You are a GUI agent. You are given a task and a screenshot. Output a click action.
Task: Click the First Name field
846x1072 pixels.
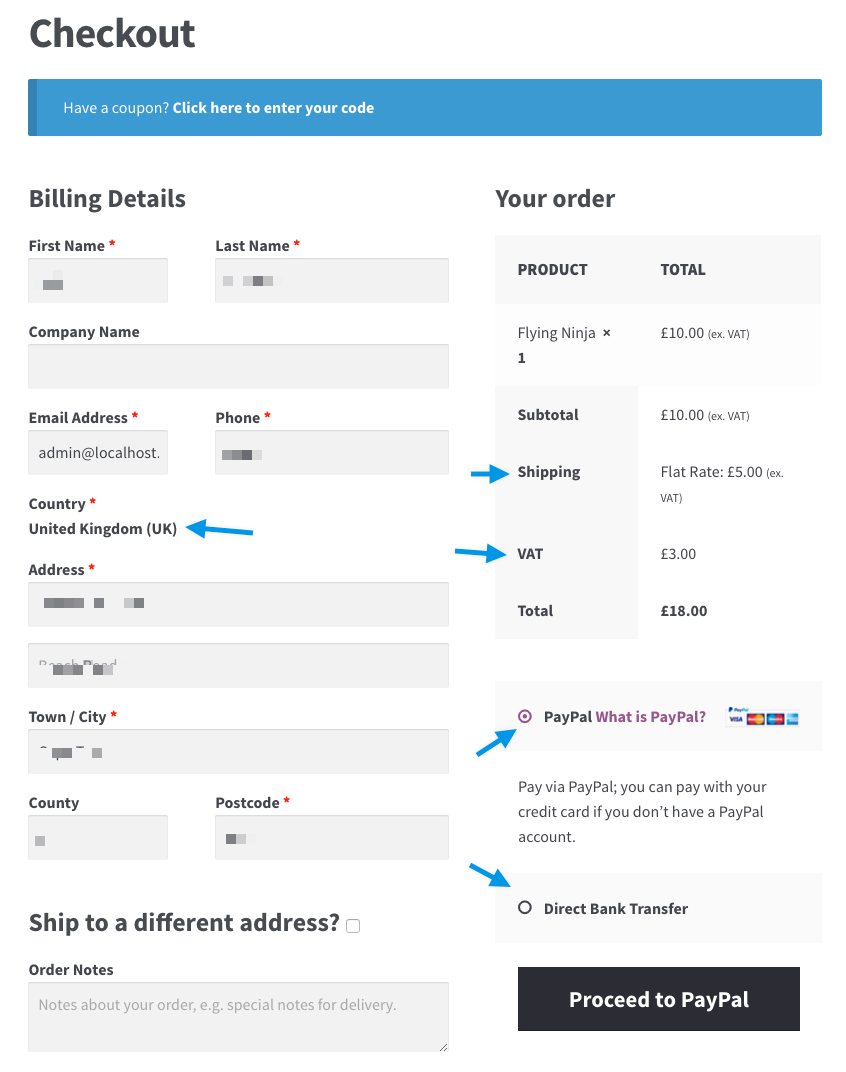coord(97,280)
